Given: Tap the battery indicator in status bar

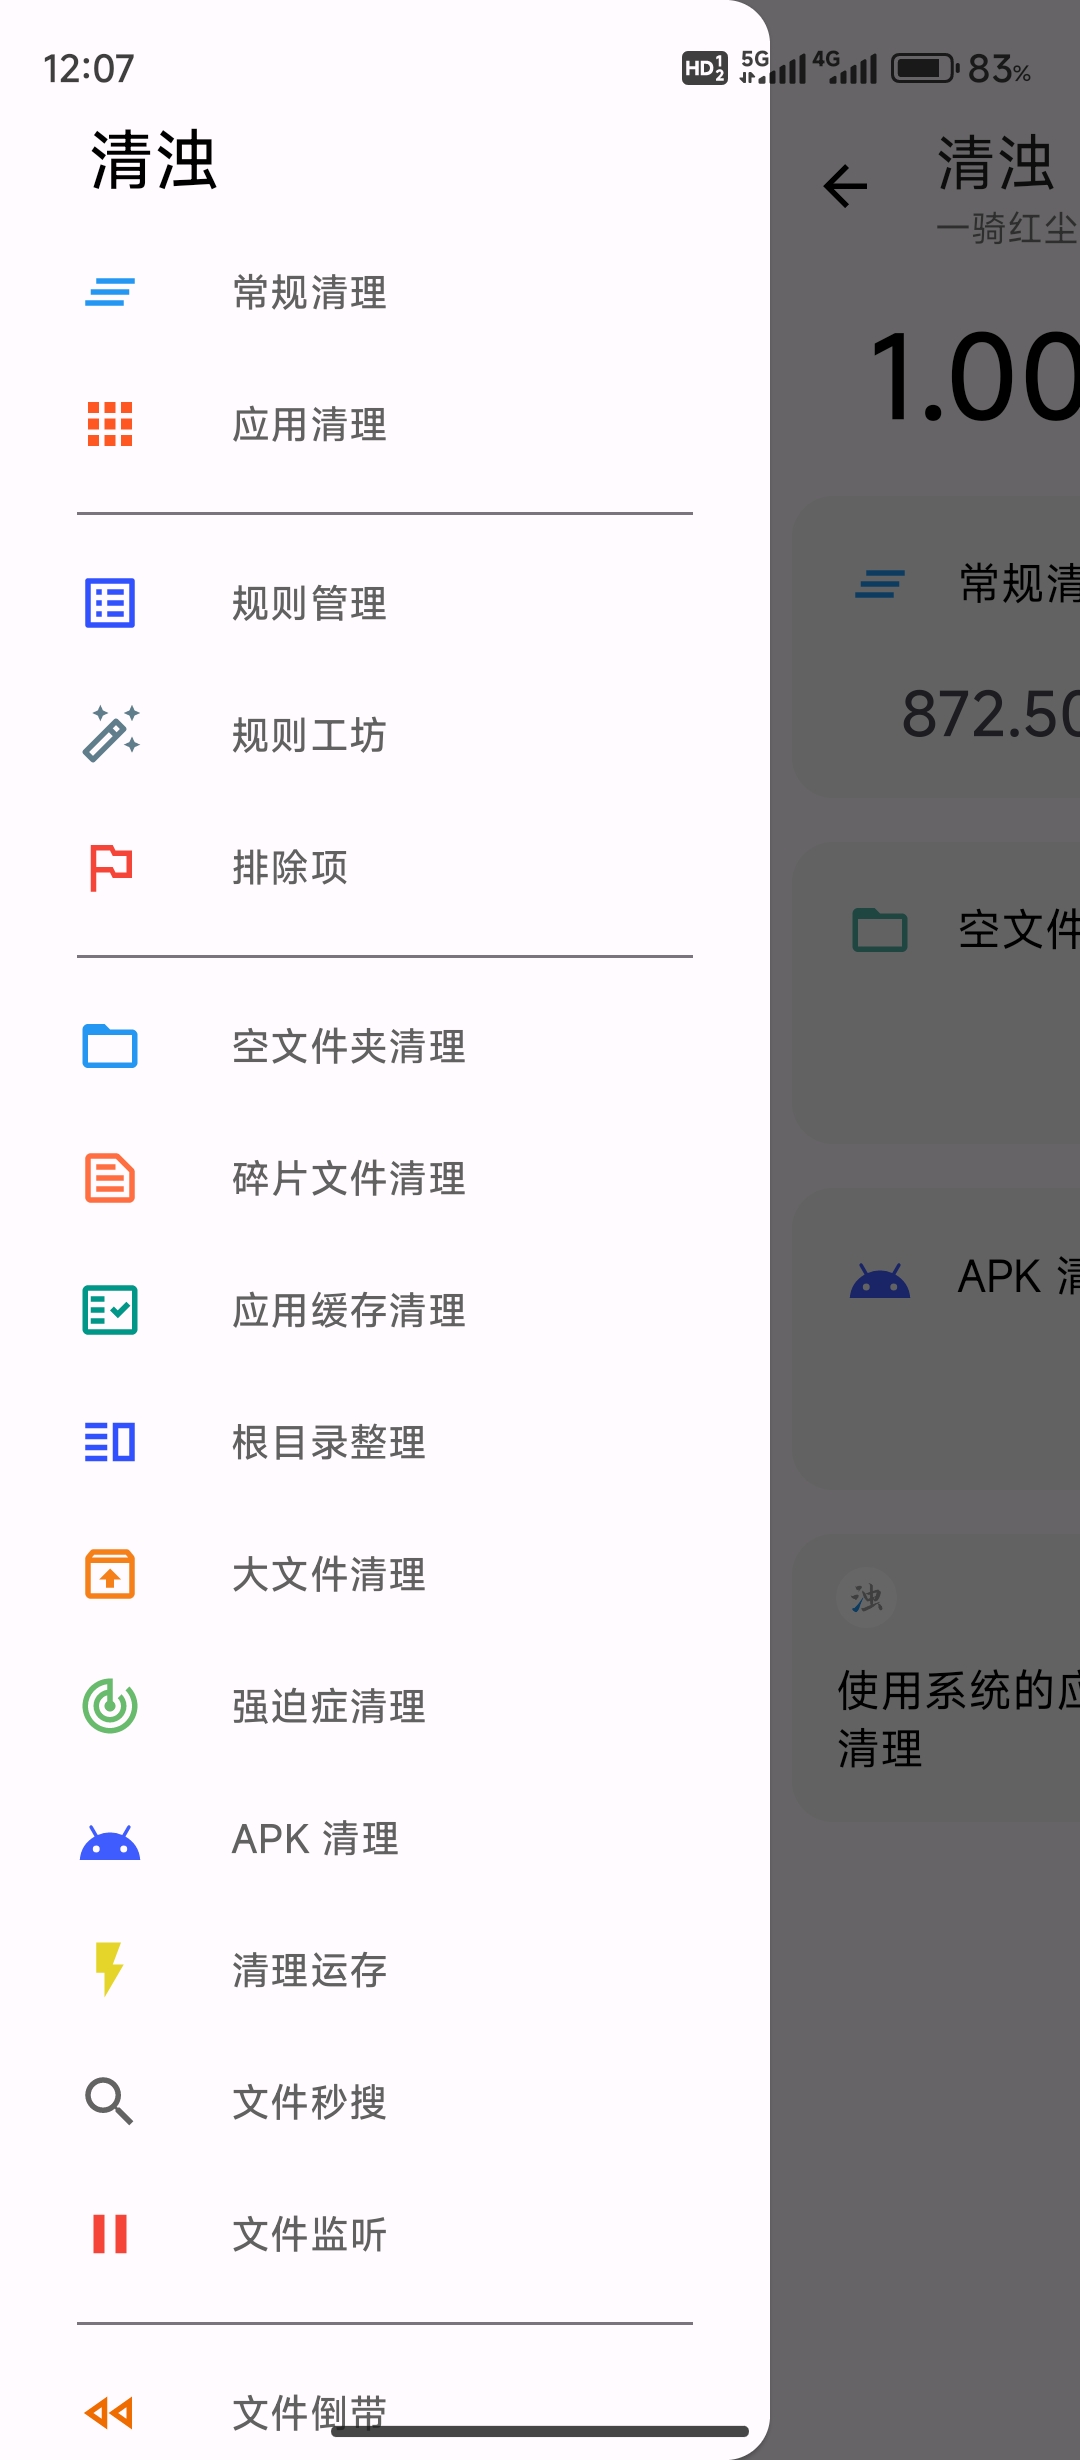Looking at the screenshot, I should pyautogui.click(x=923, y=69).
